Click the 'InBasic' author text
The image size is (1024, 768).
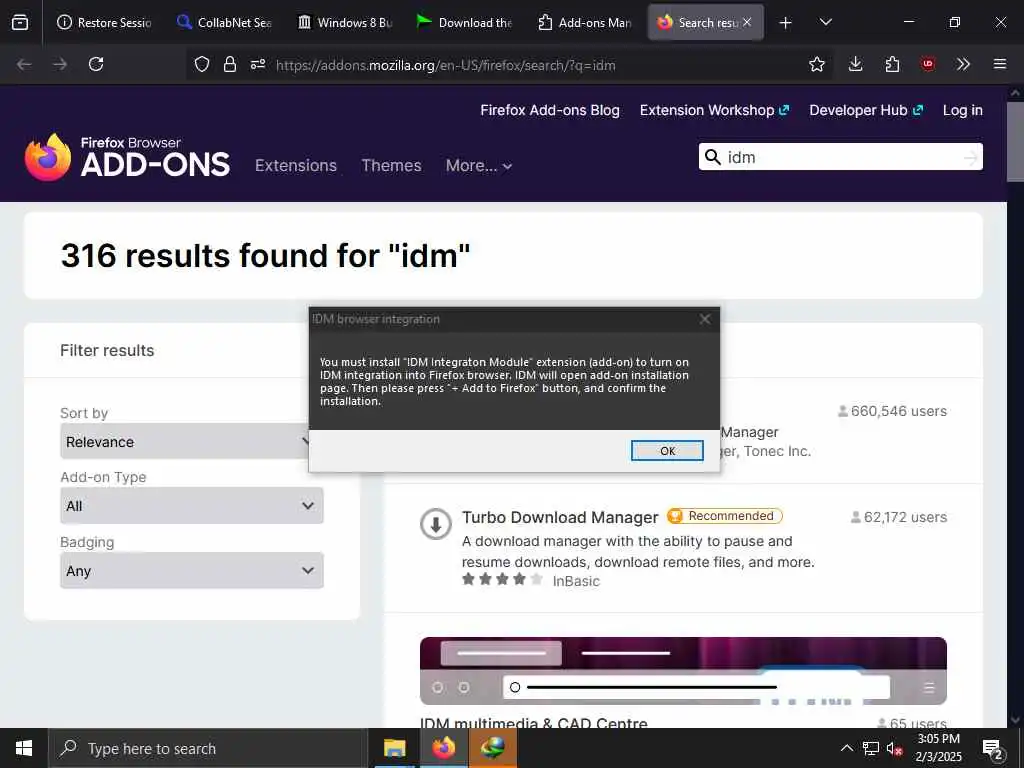[x=575, y=581]
